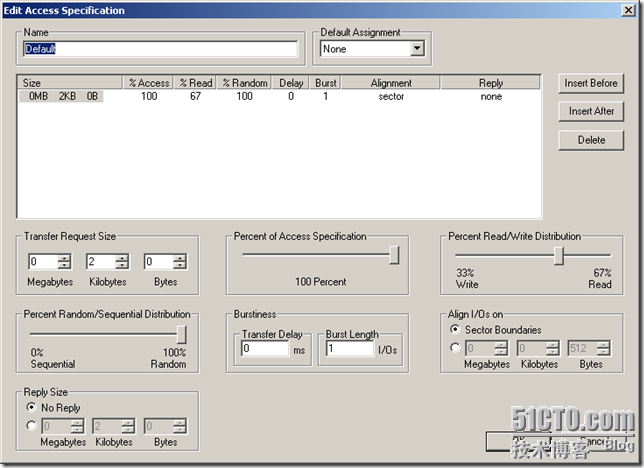Close the Edit Access Specification dialog
Image resolution: width=644 pixels, height=468 pixels.
tap(628, 10)
